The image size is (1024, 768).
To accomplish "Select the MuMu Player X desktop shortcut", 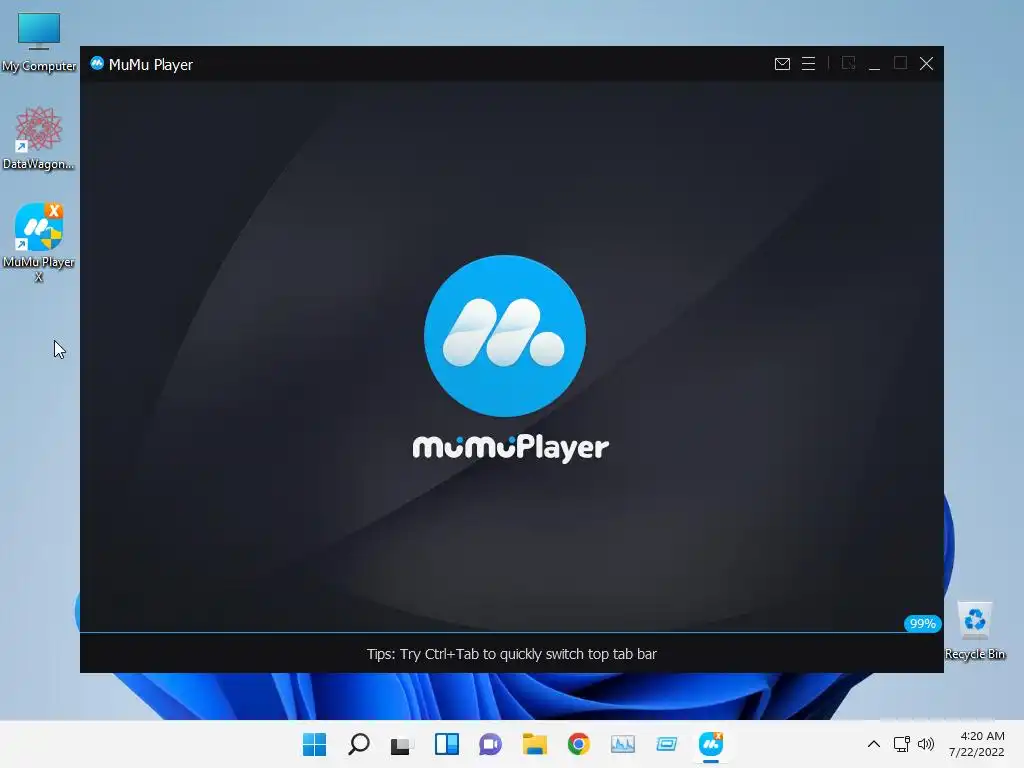I will pyautogui.click(x=39, y=242).
